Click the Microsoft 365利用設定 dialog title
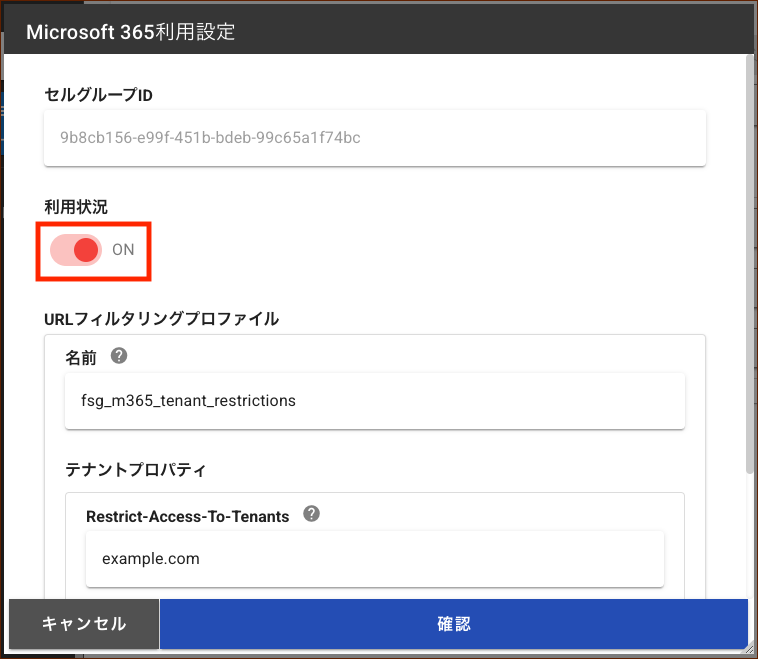The height and width of the screenshot is (659, 758). 131,32
